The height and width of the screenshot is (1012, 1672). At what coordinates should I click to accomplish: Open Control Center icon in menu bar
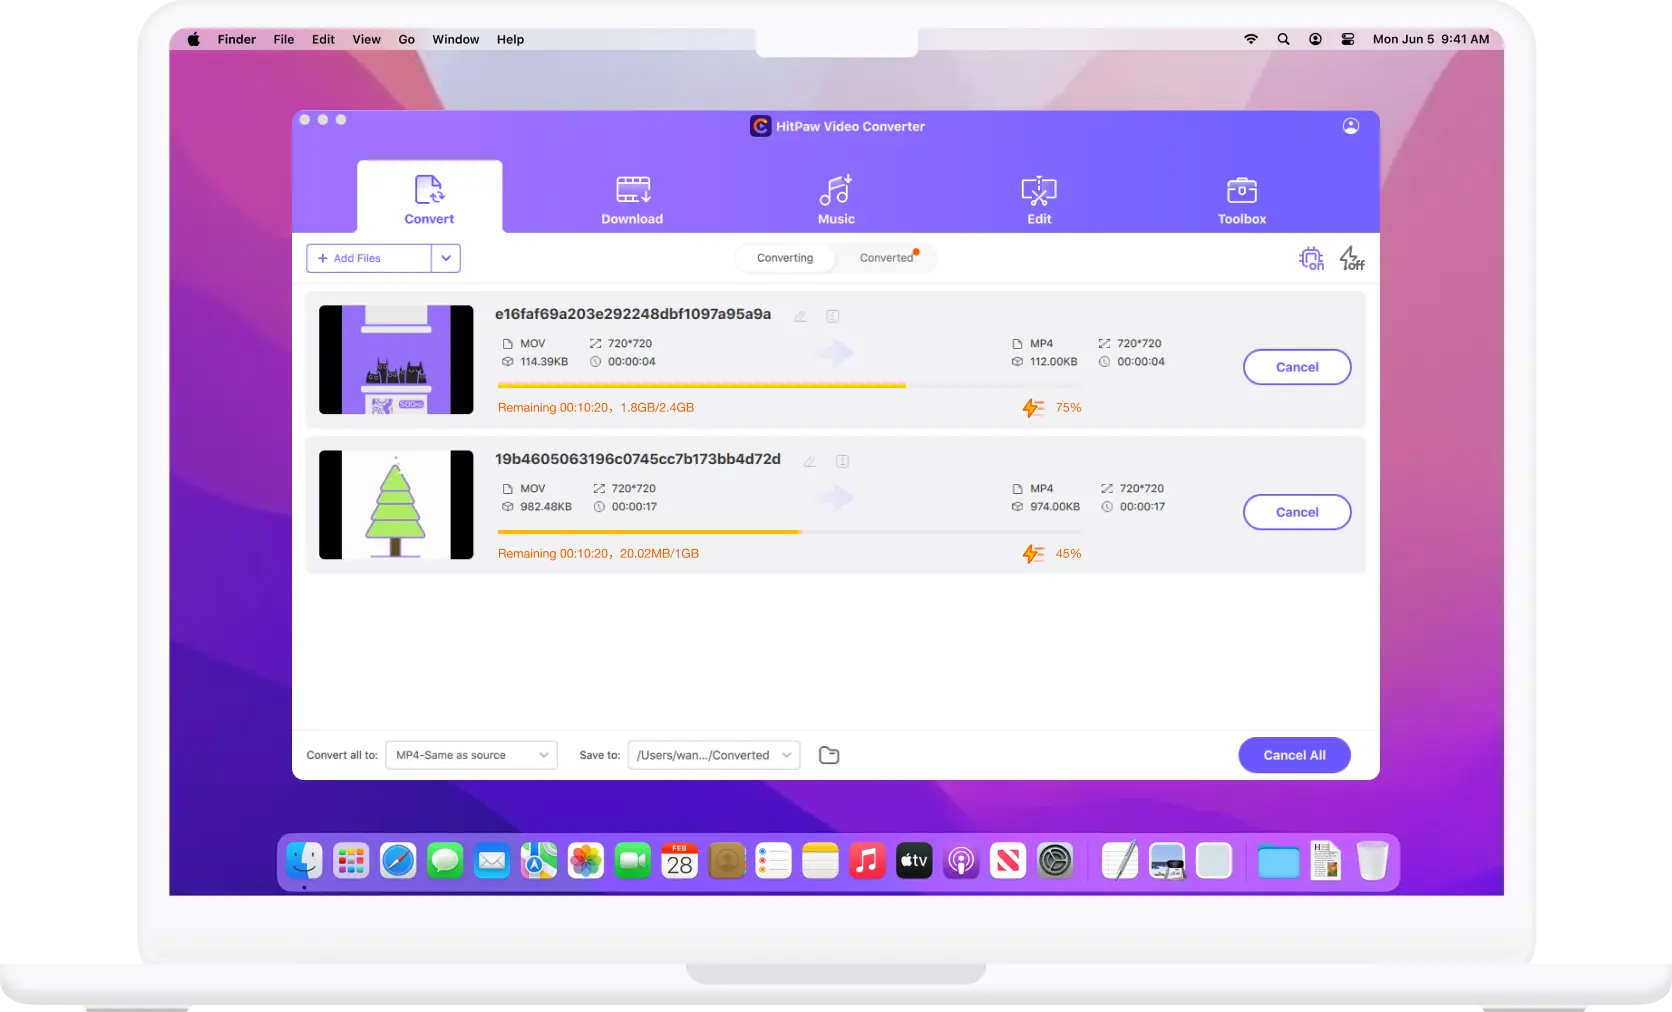[x=1348, y=39]
